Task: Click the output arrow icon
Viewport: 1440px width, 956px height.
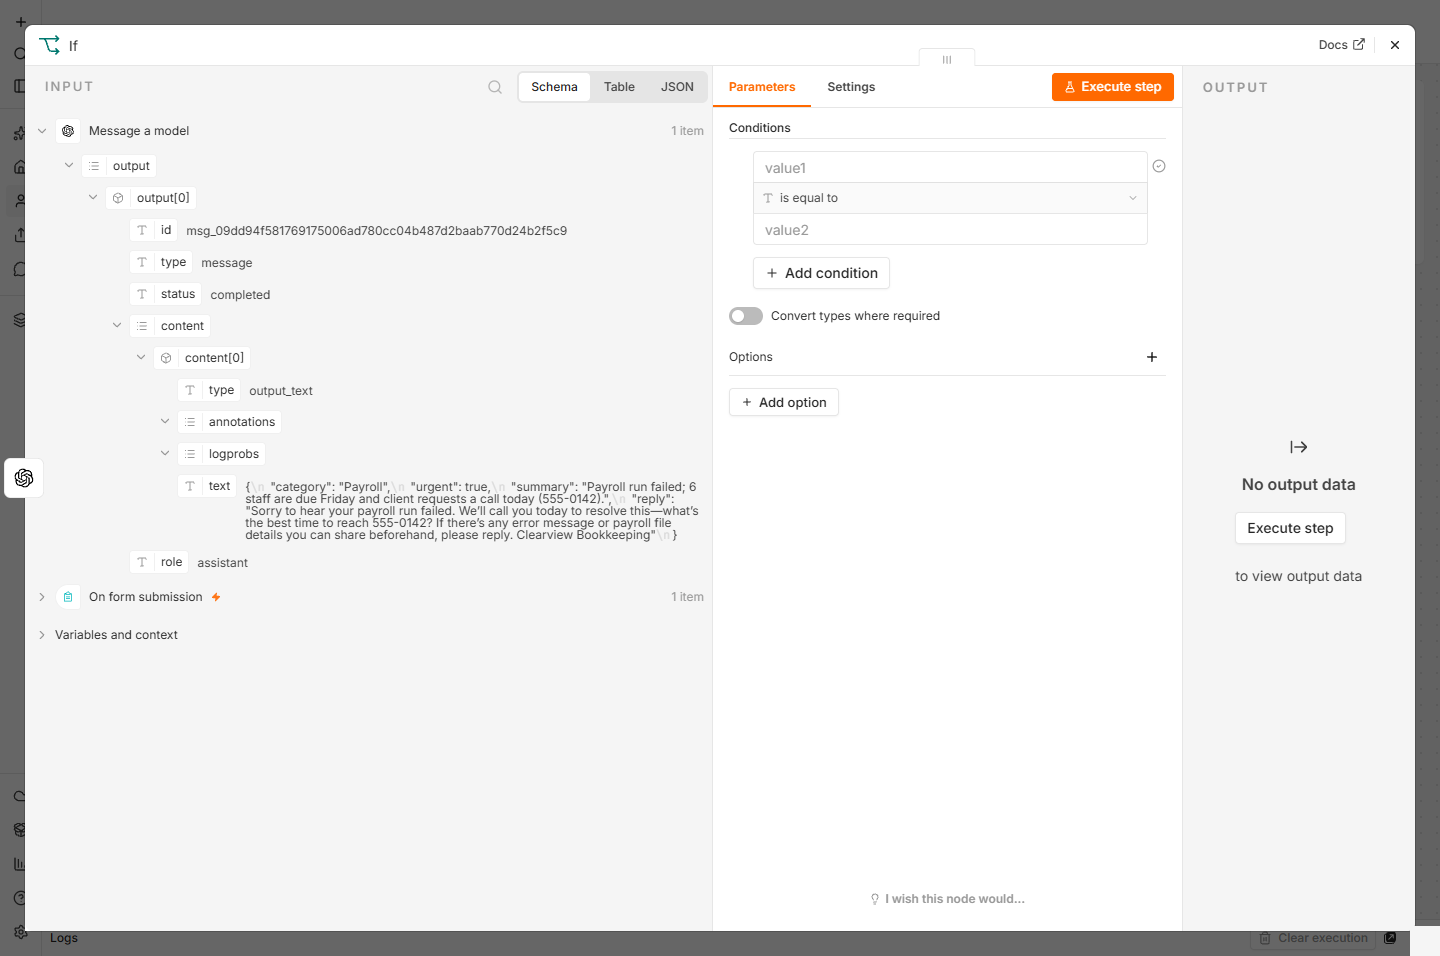Action: [1299, 447]
